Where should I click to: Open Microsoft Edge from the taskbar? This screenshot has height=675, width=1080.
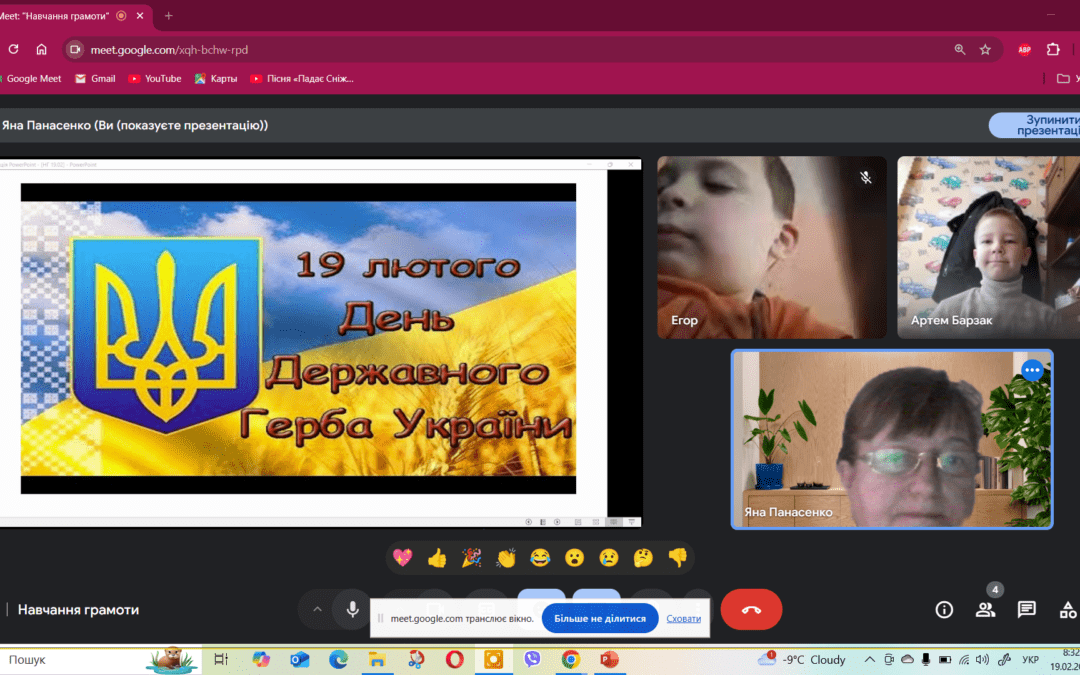[338, 660]
